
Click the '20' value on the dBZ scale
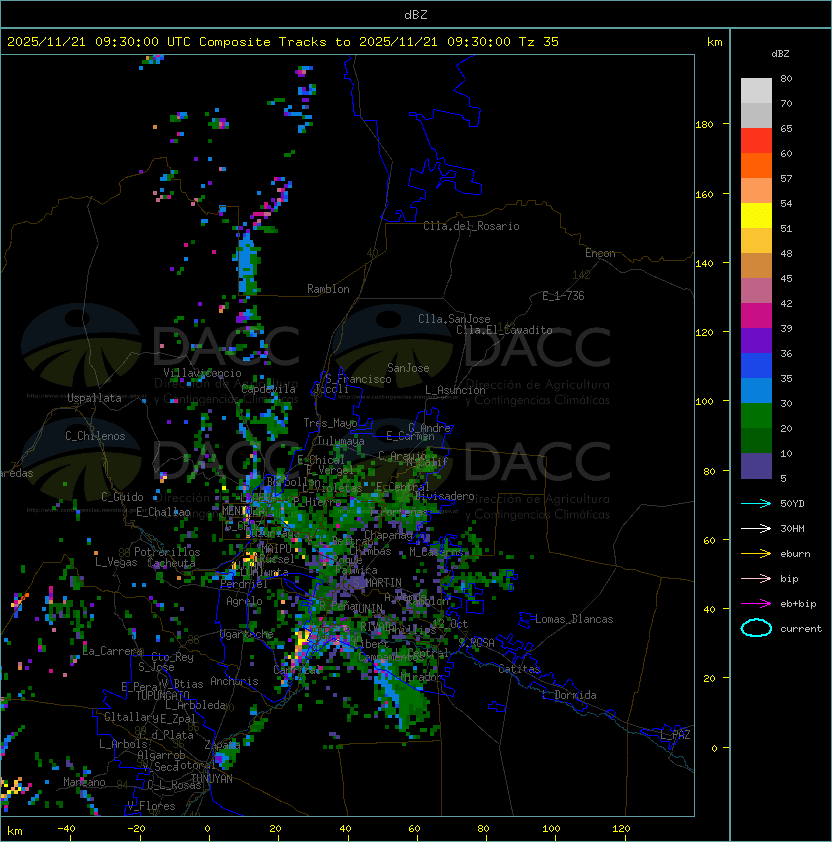786,429
